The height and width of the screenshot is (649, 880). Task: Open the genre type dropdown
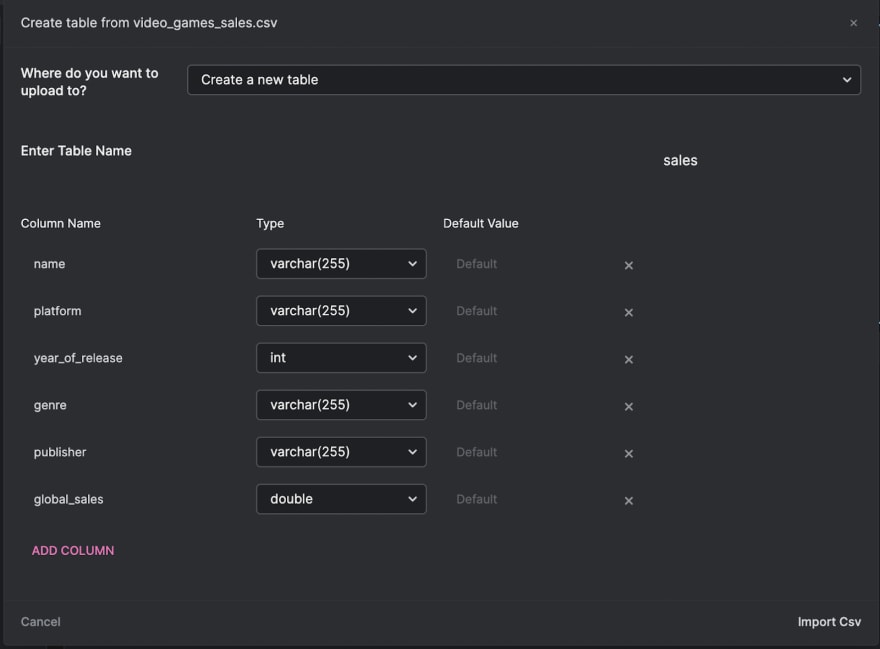click(x=341, y=405)
